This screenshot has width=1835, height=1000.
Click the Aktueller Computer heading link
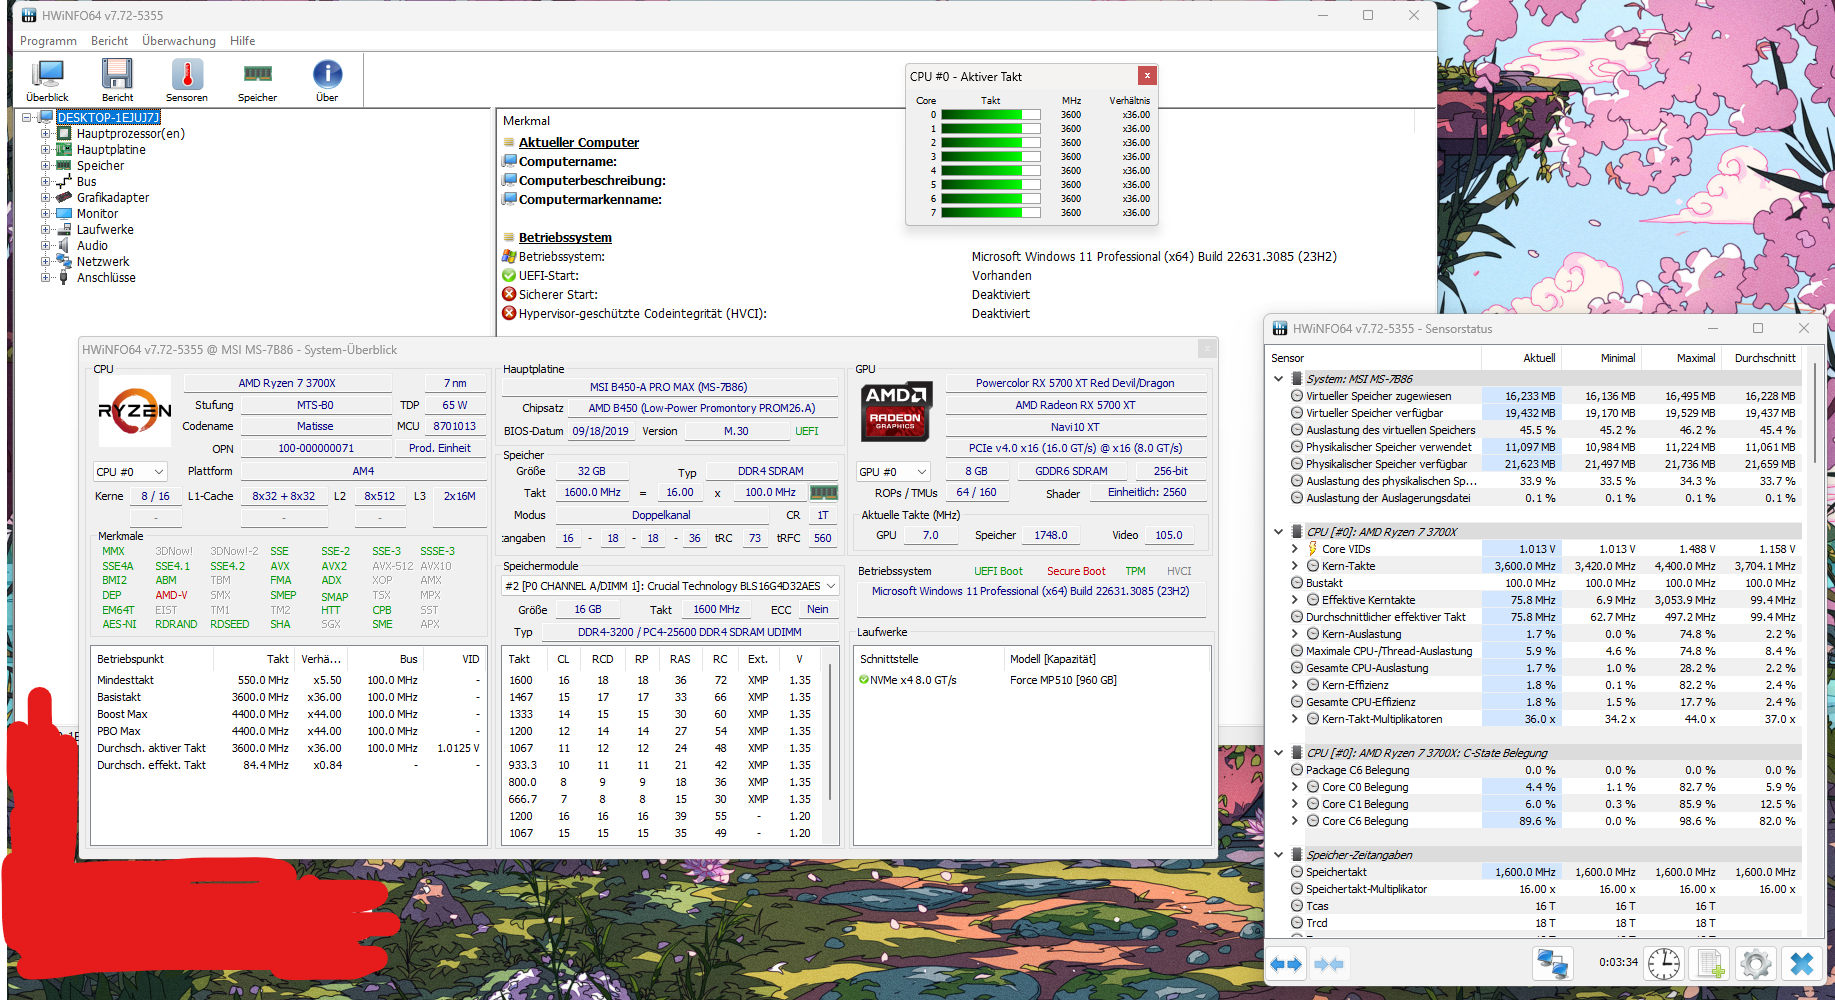click(x=579, y=142)
